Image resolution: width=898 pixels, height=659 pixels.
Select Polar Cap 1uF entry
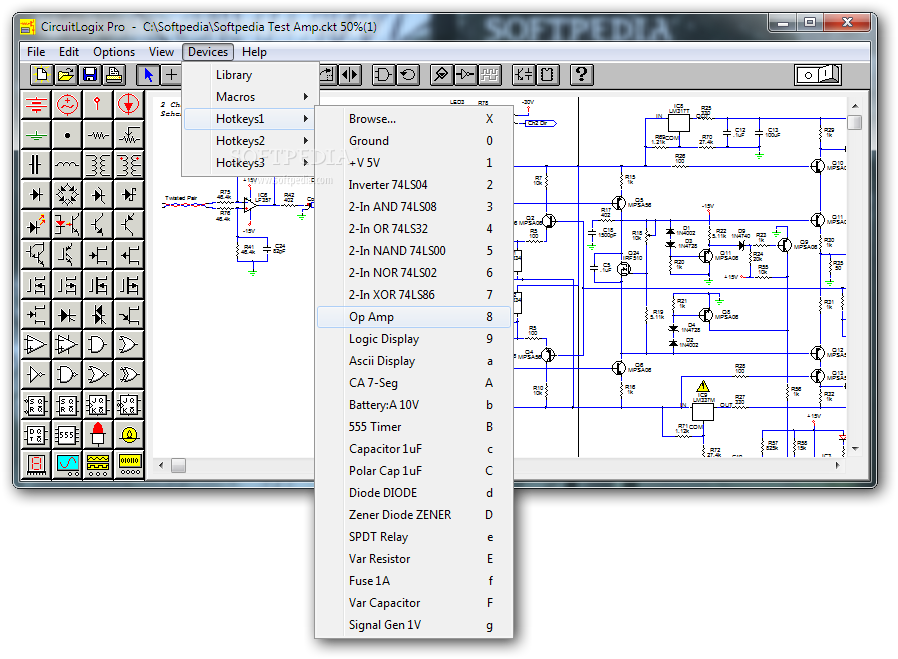pyautogui.click(x=413, y=471)
